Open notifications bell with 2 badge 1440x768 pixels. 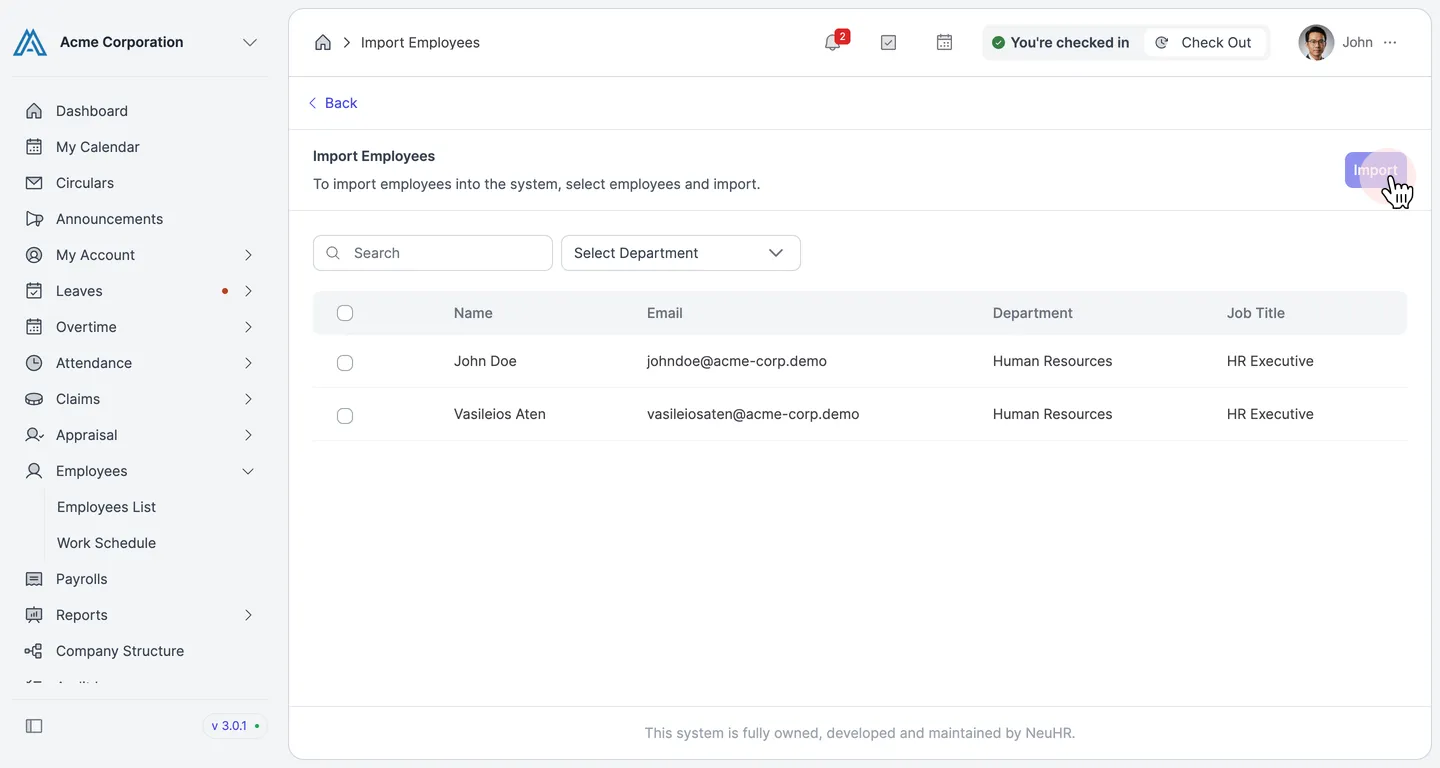(835, 41)
